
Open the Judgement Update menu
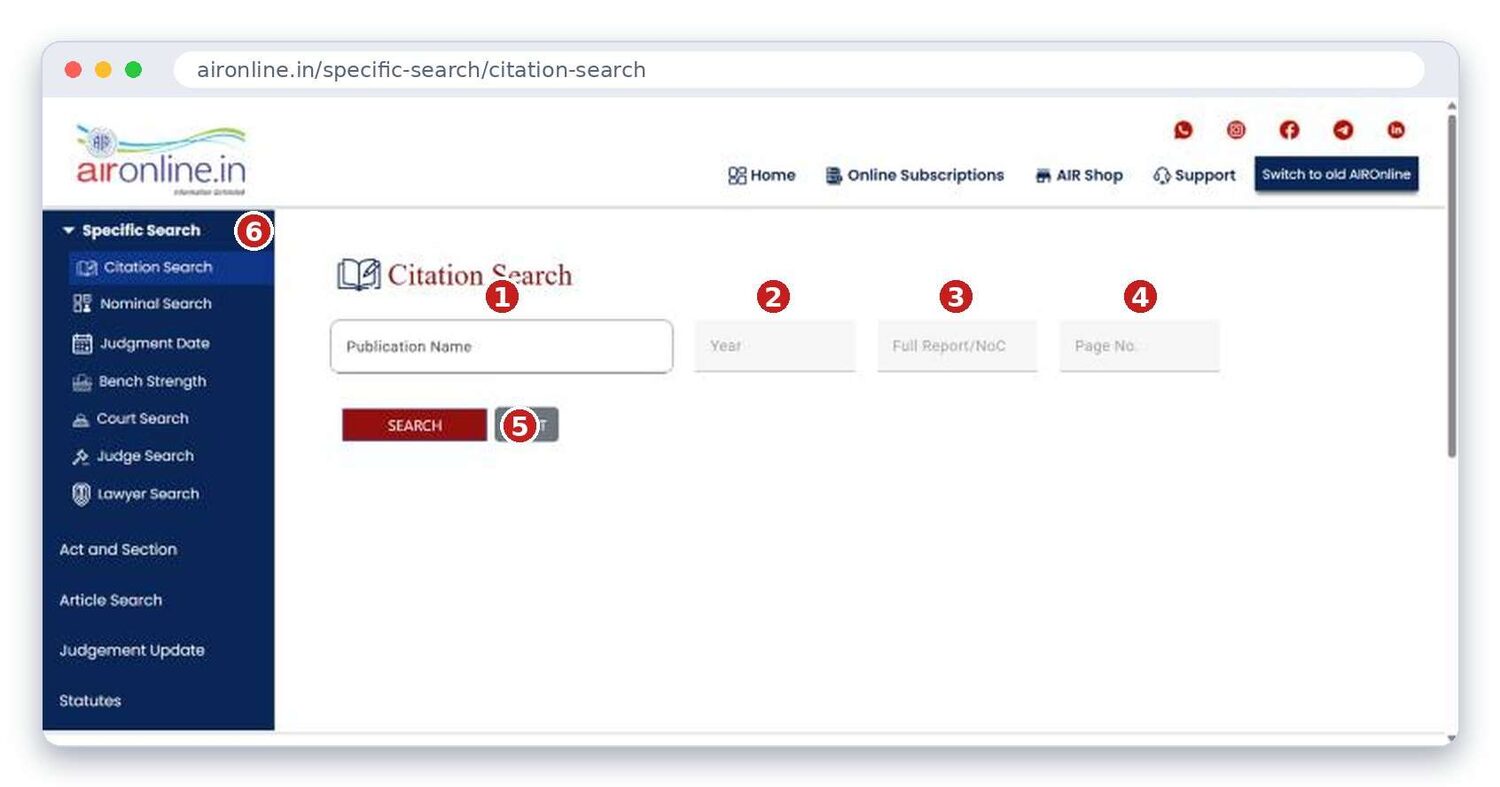(x=131, y=650)
